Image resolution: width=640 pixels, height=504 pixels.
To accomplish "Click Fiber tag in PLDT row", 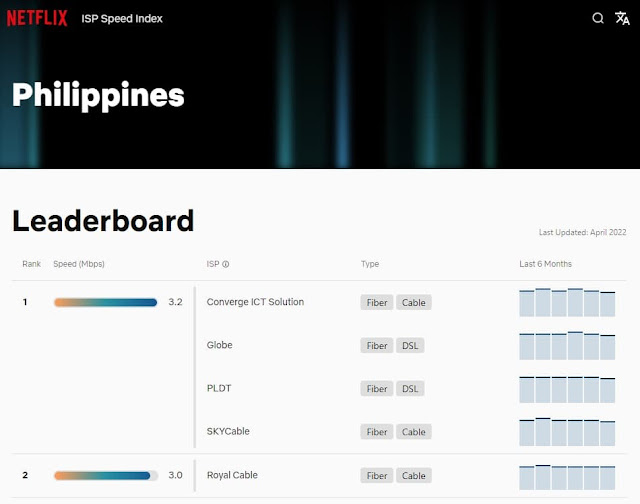I will [377, 389].
